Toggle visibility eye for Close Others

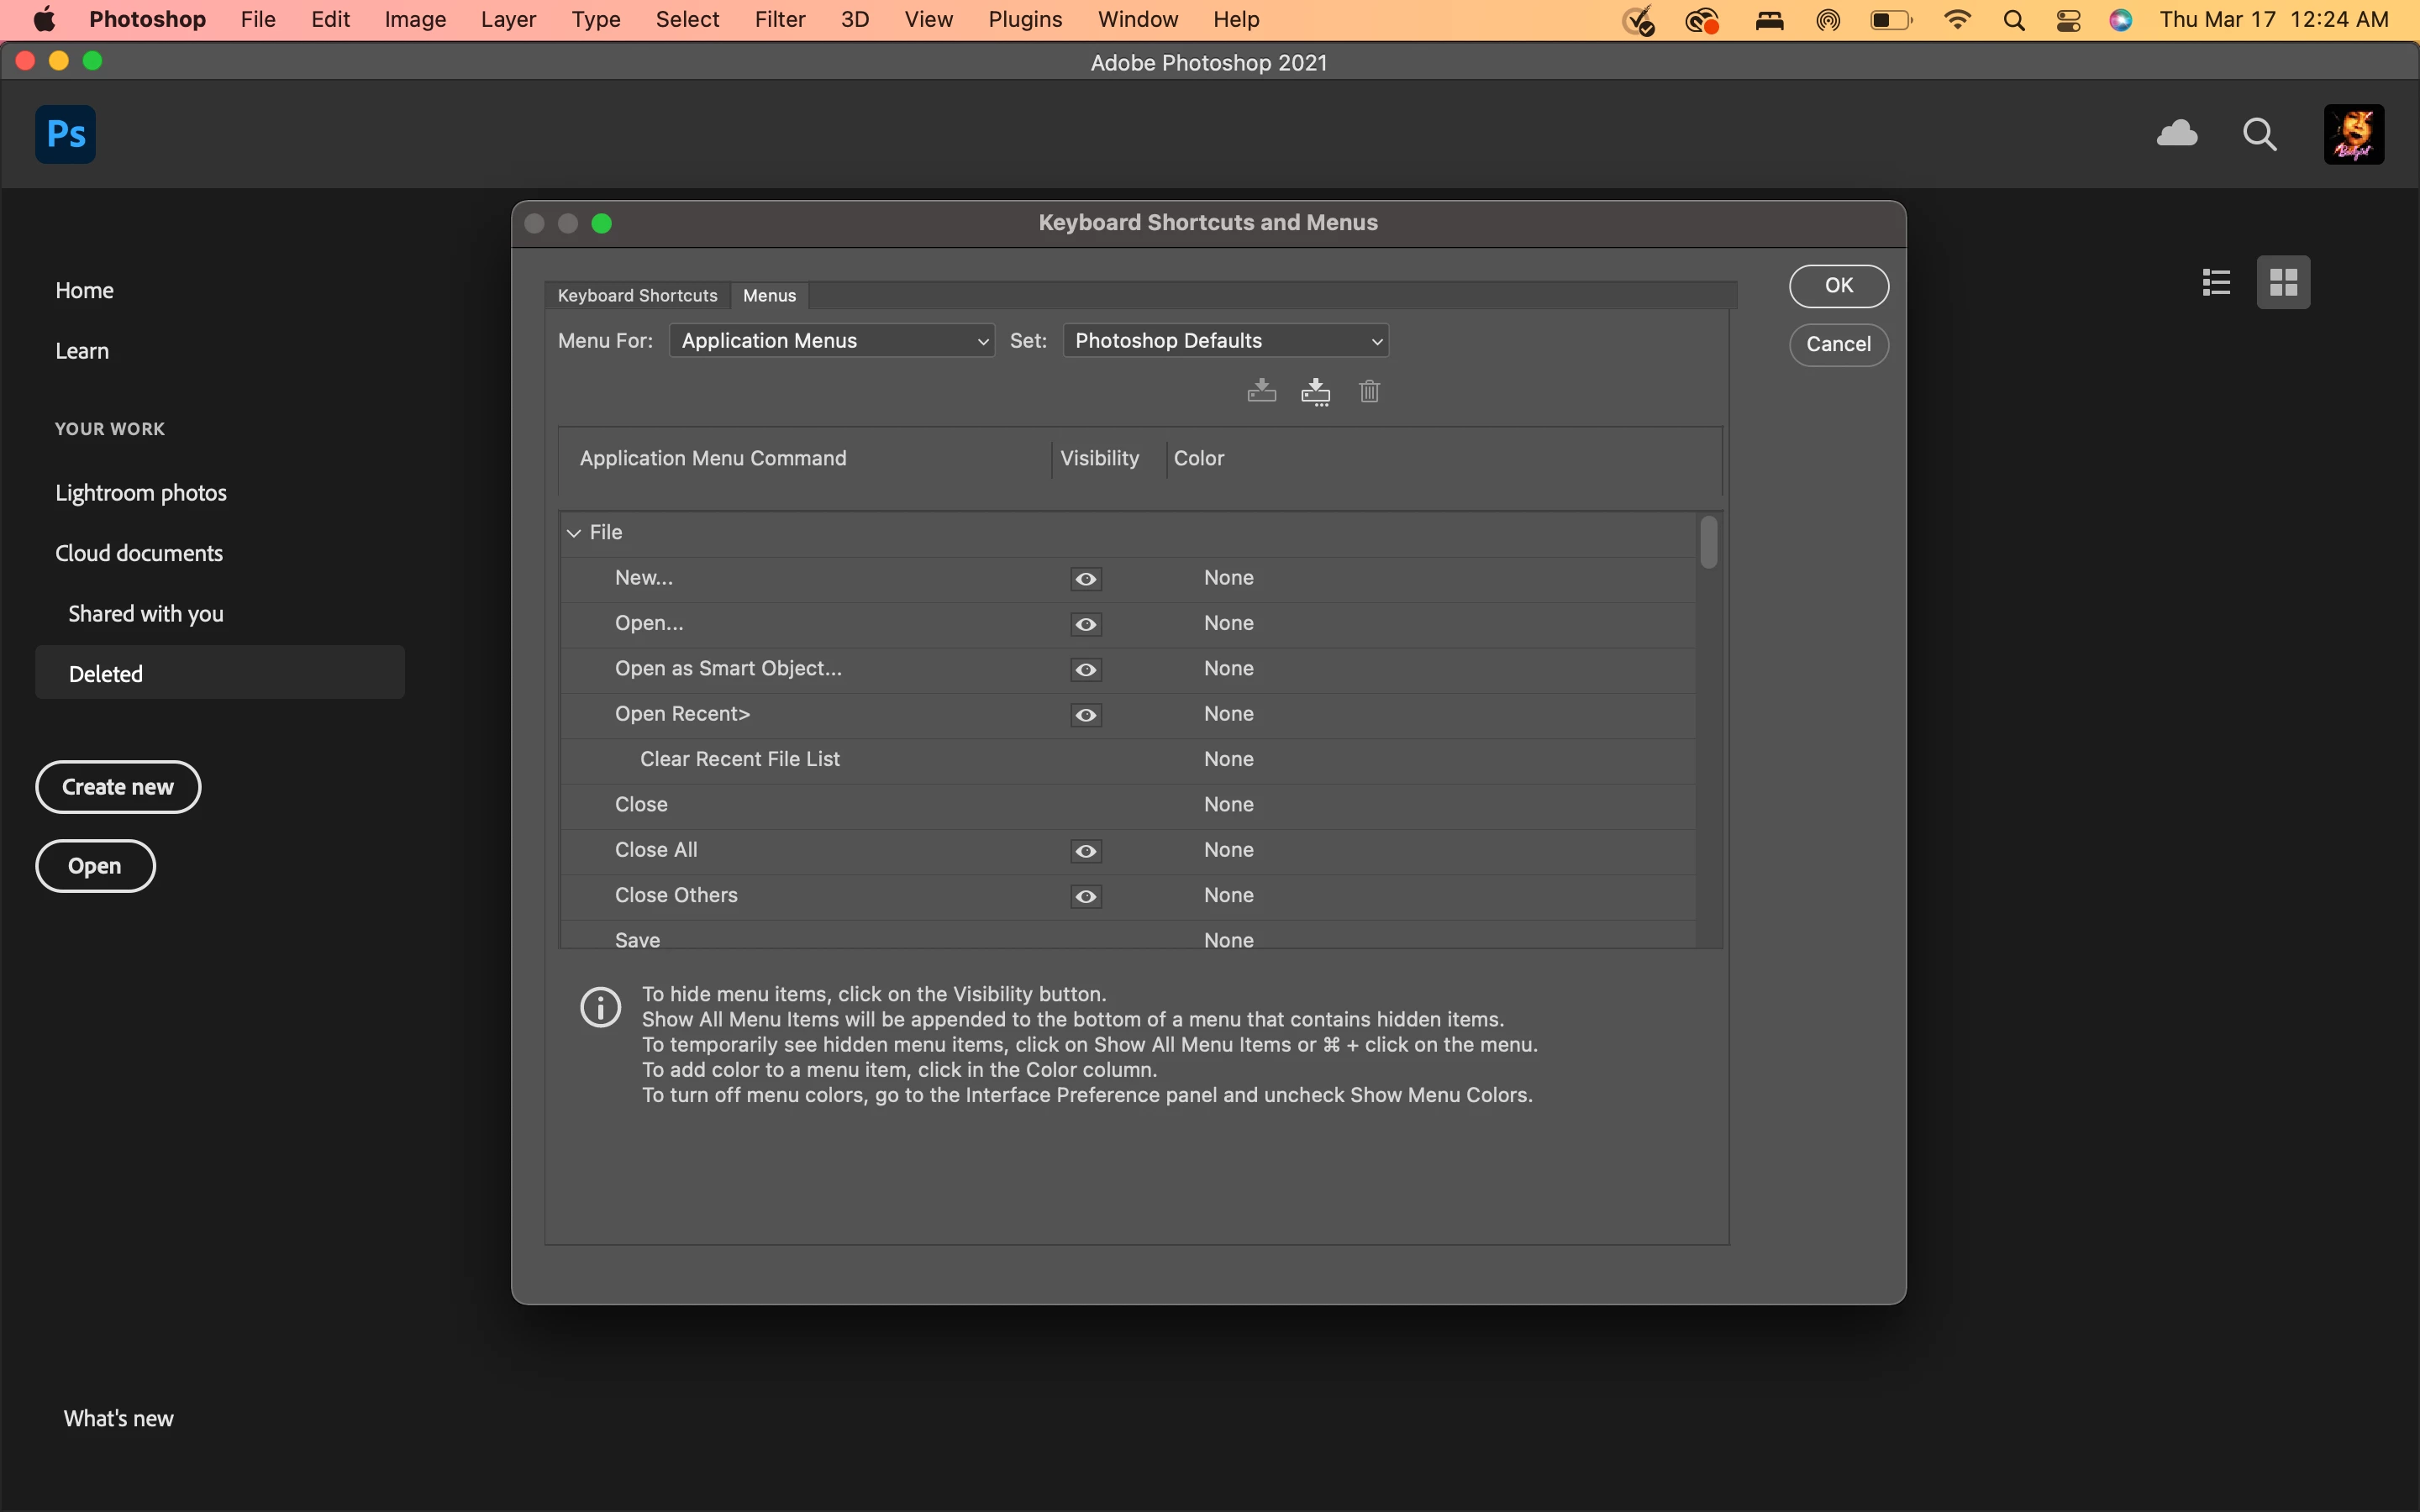(1086, 897)
